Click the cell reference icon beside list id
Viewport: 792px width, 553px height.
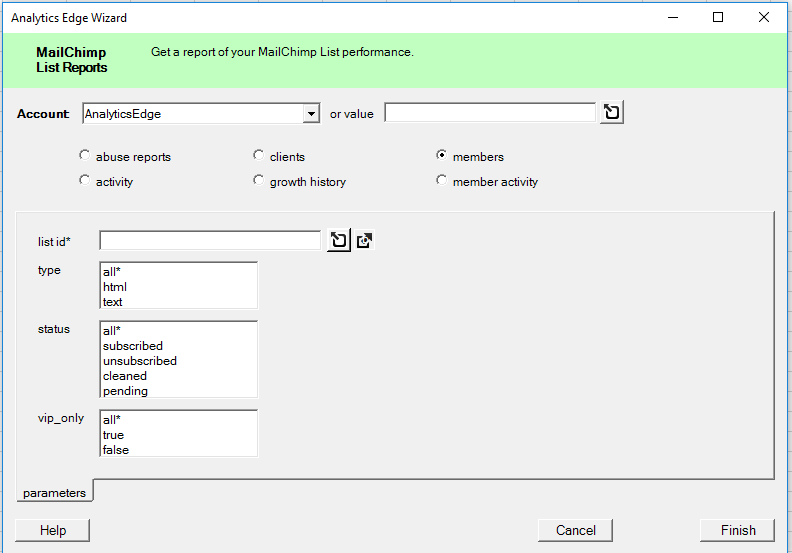coord(339,240)
